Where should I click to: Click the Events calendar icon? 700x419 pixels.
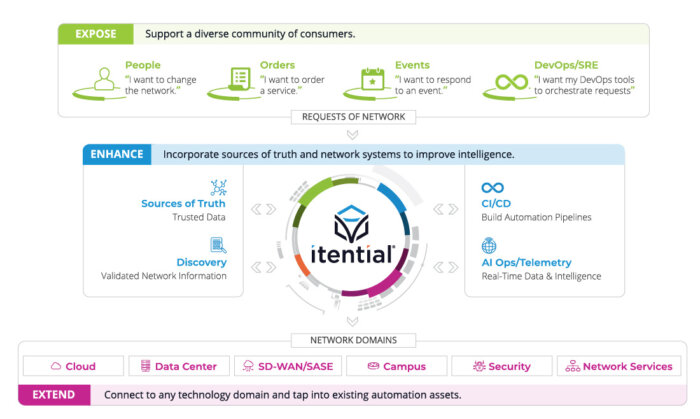tap(372, 79)
